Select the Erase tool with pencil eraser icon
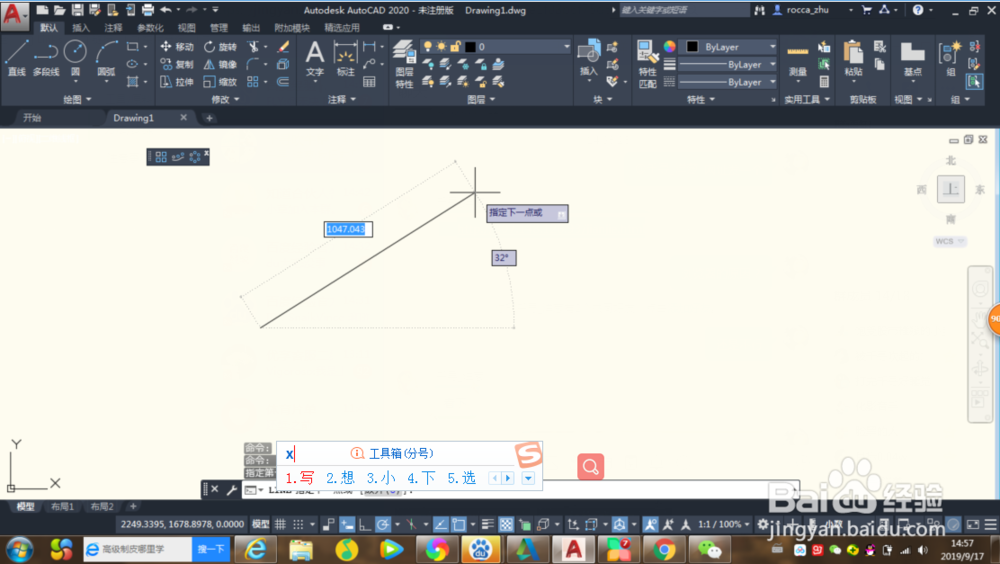 pos(283,47)
